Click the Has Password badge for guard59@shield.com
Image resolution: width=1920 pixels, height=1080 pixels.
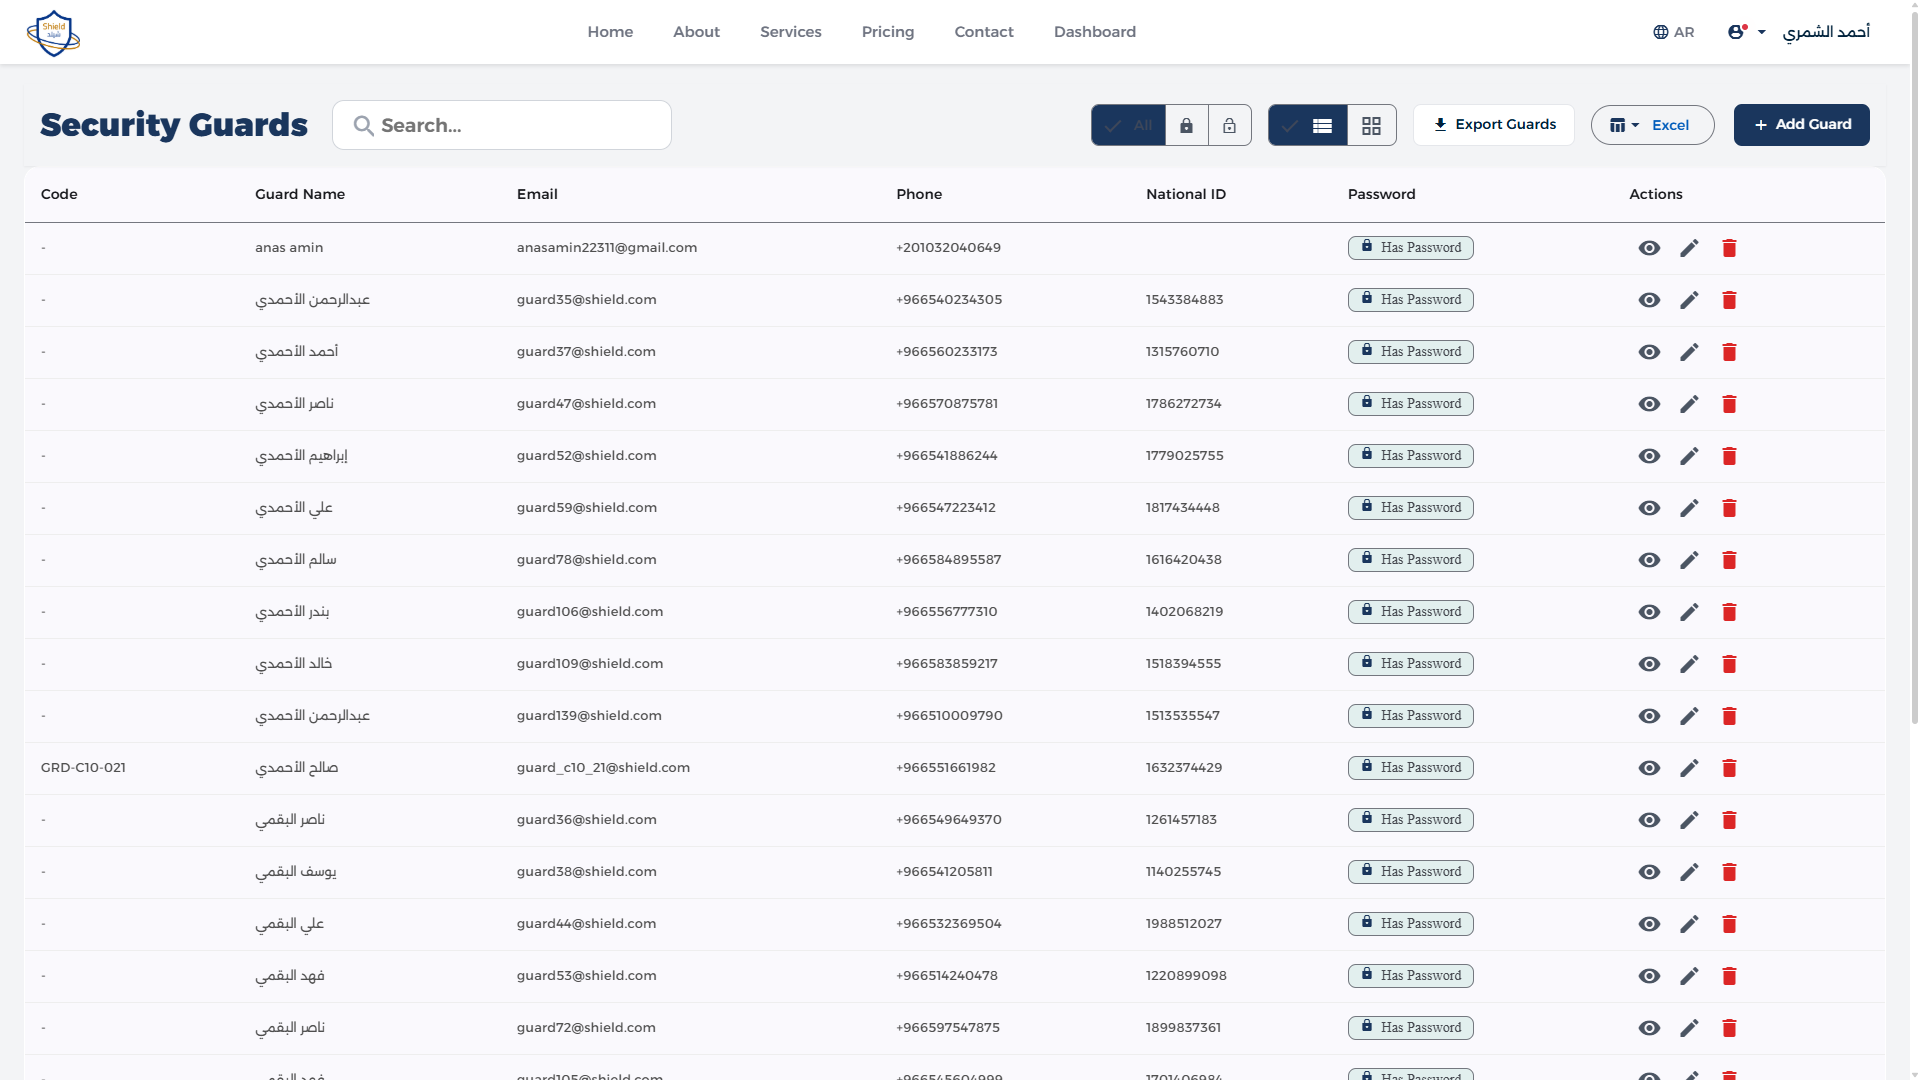[x=1410, y=507]
